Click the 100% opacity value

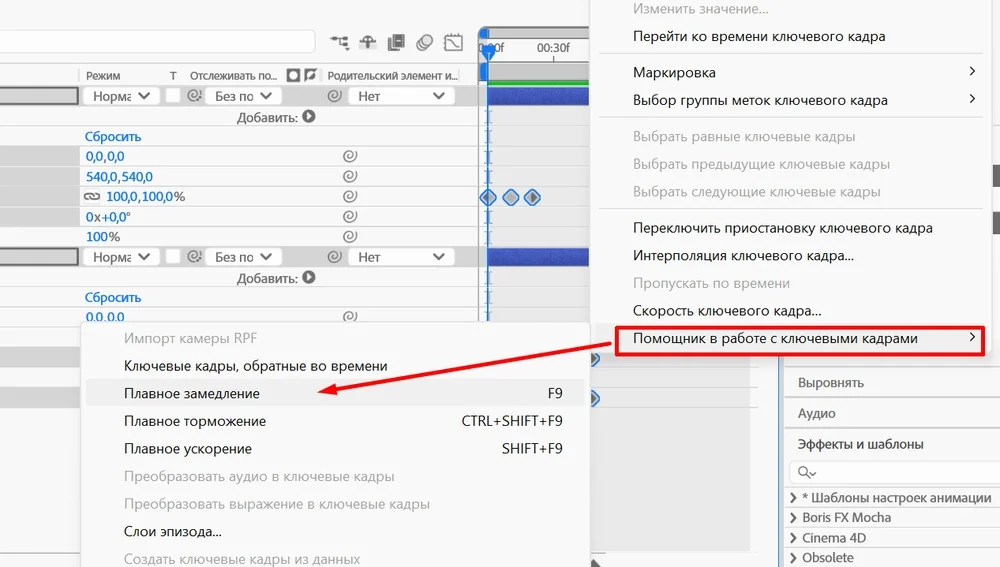coord(103,237)
